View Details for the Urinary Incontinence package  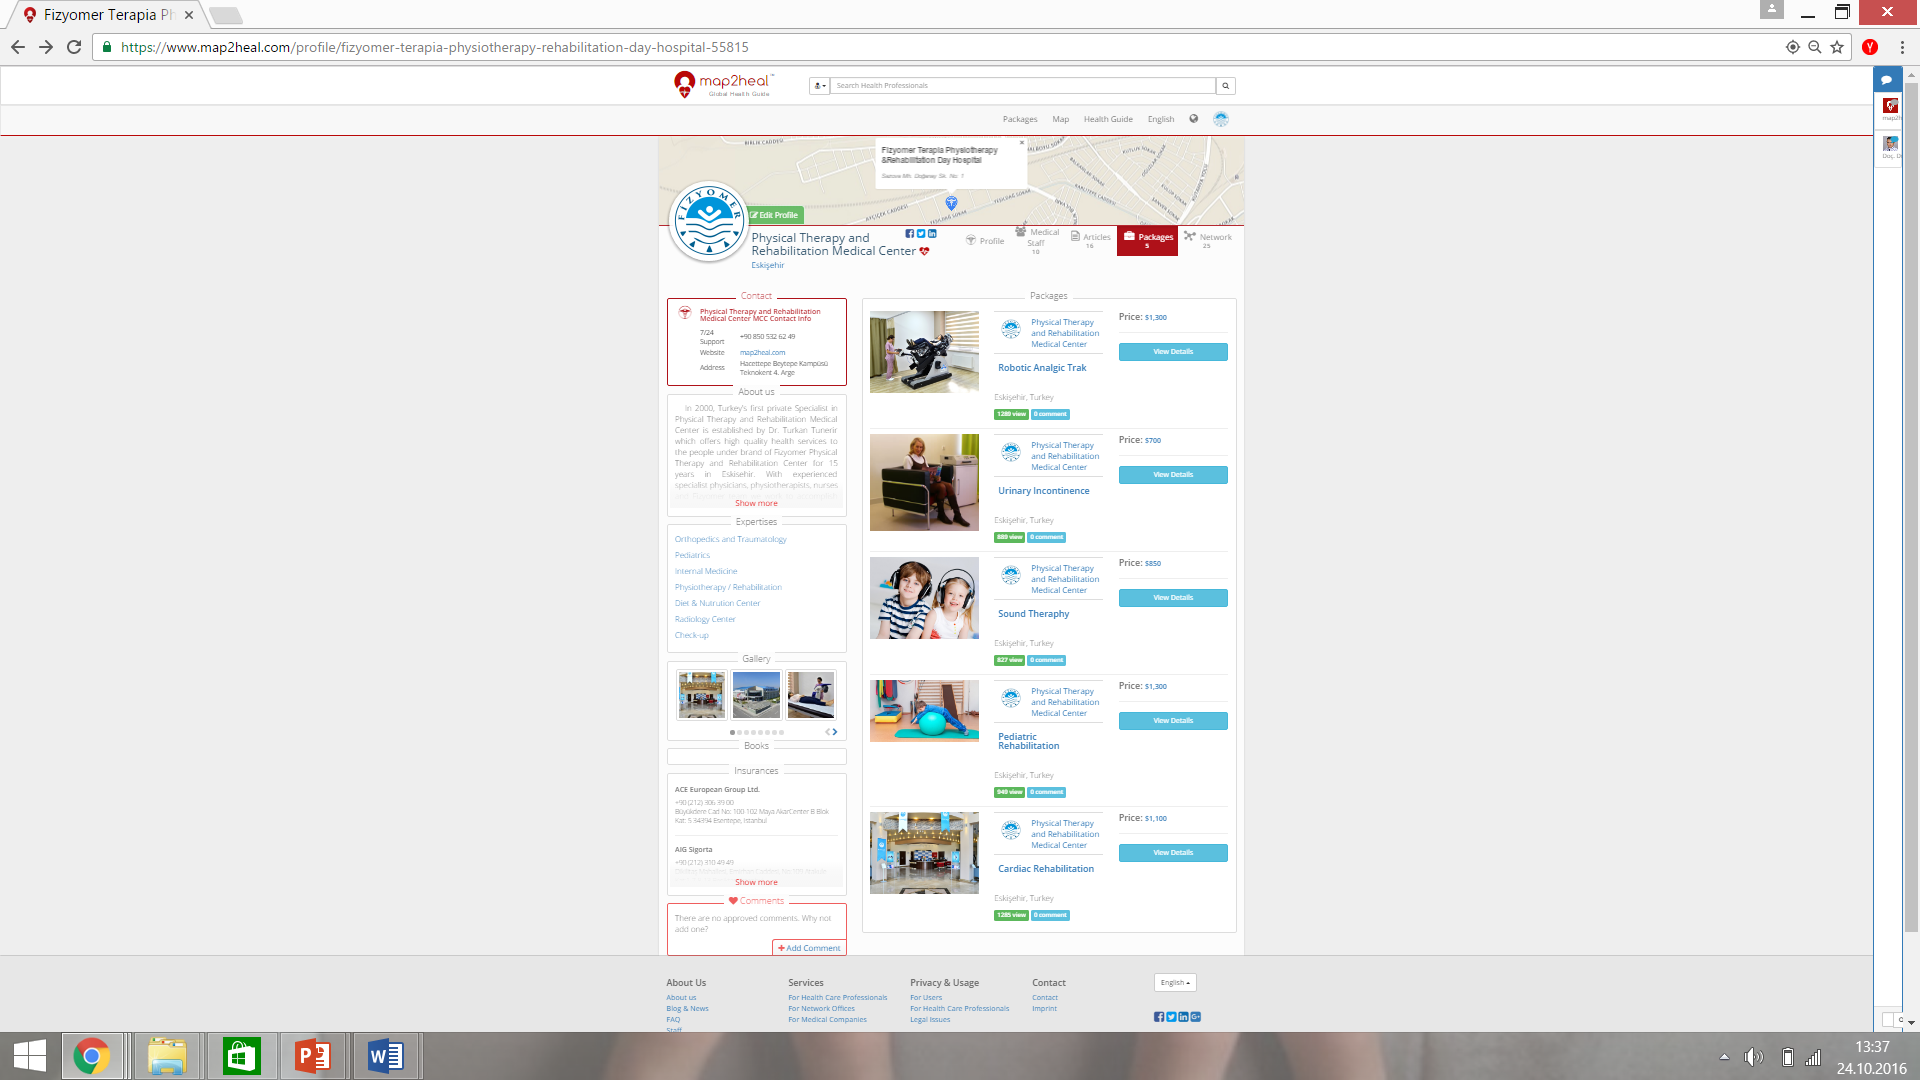click(x=1173, y=475)
